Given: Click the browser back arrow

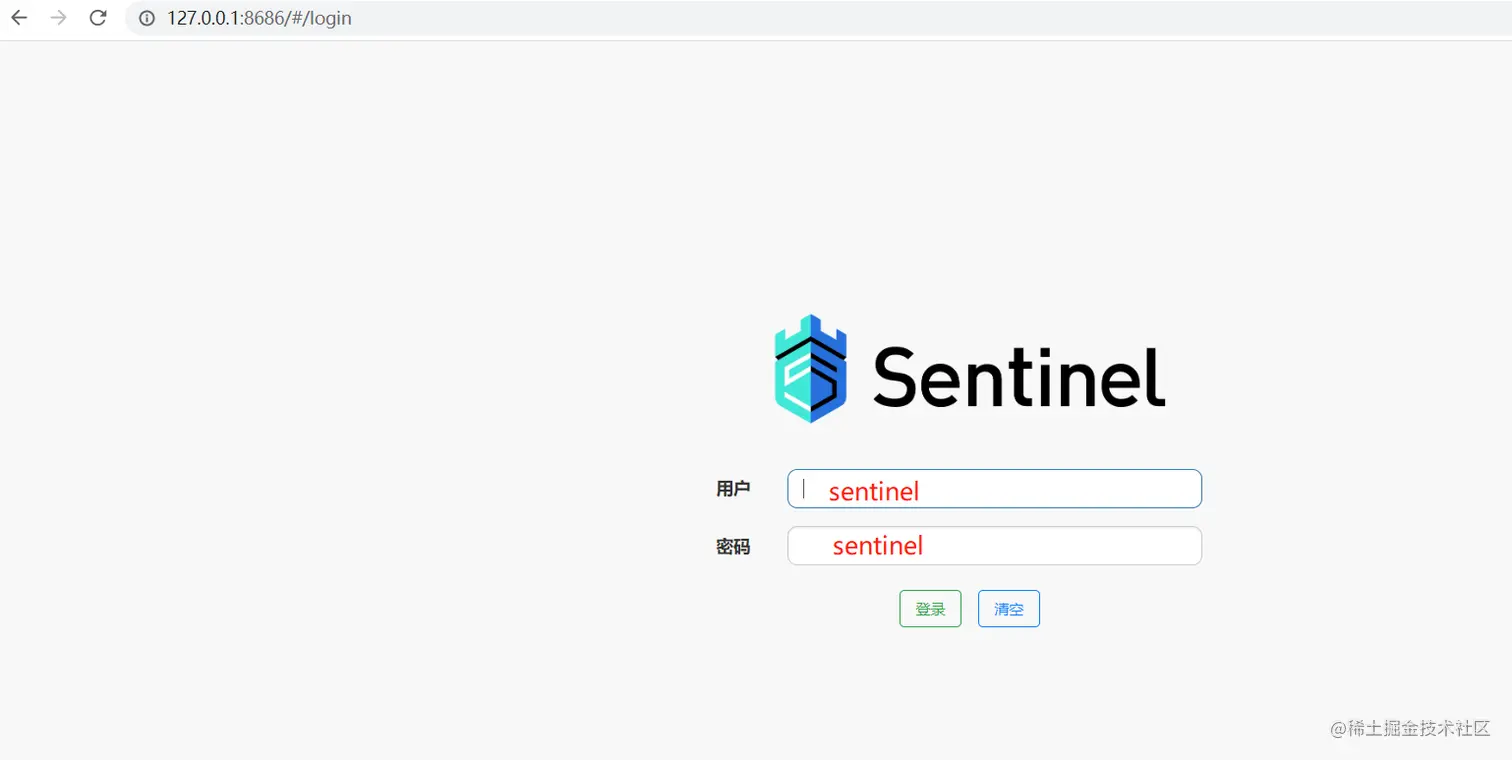Looking at the screenshot, I should click(x=19, y=18).
